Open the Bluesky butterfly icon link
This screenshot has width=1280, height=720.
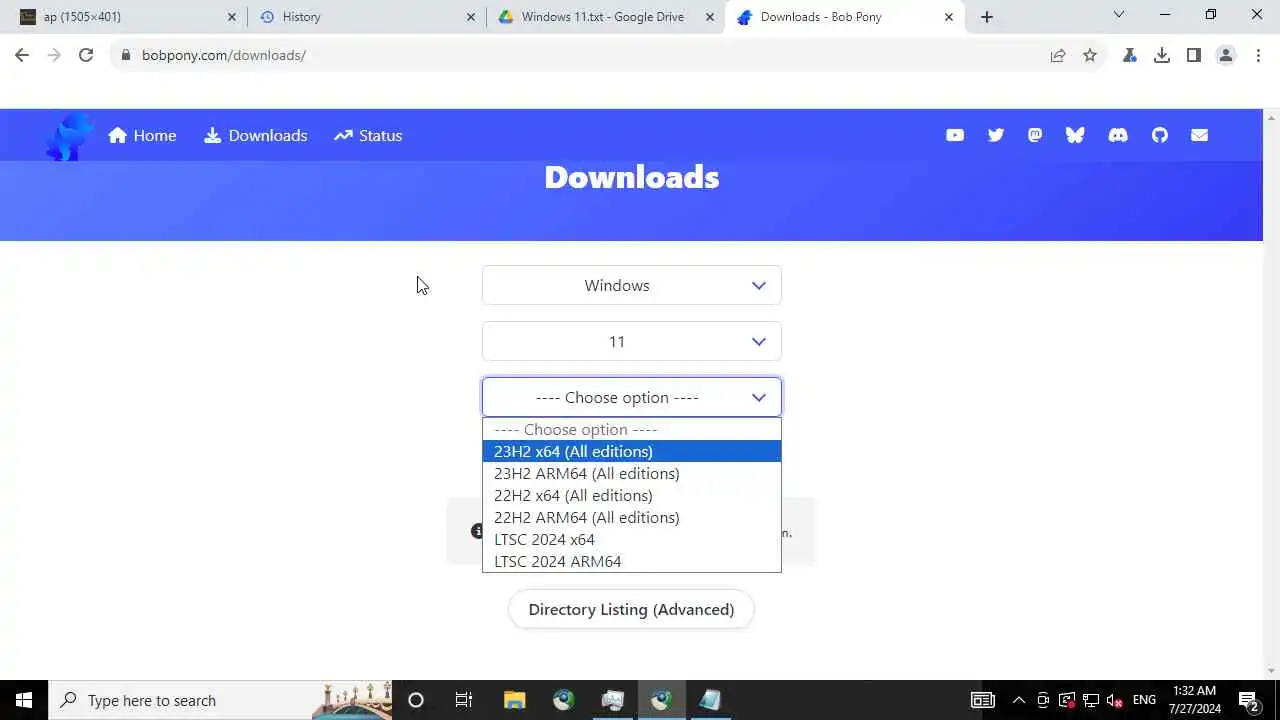point(1075,135)
